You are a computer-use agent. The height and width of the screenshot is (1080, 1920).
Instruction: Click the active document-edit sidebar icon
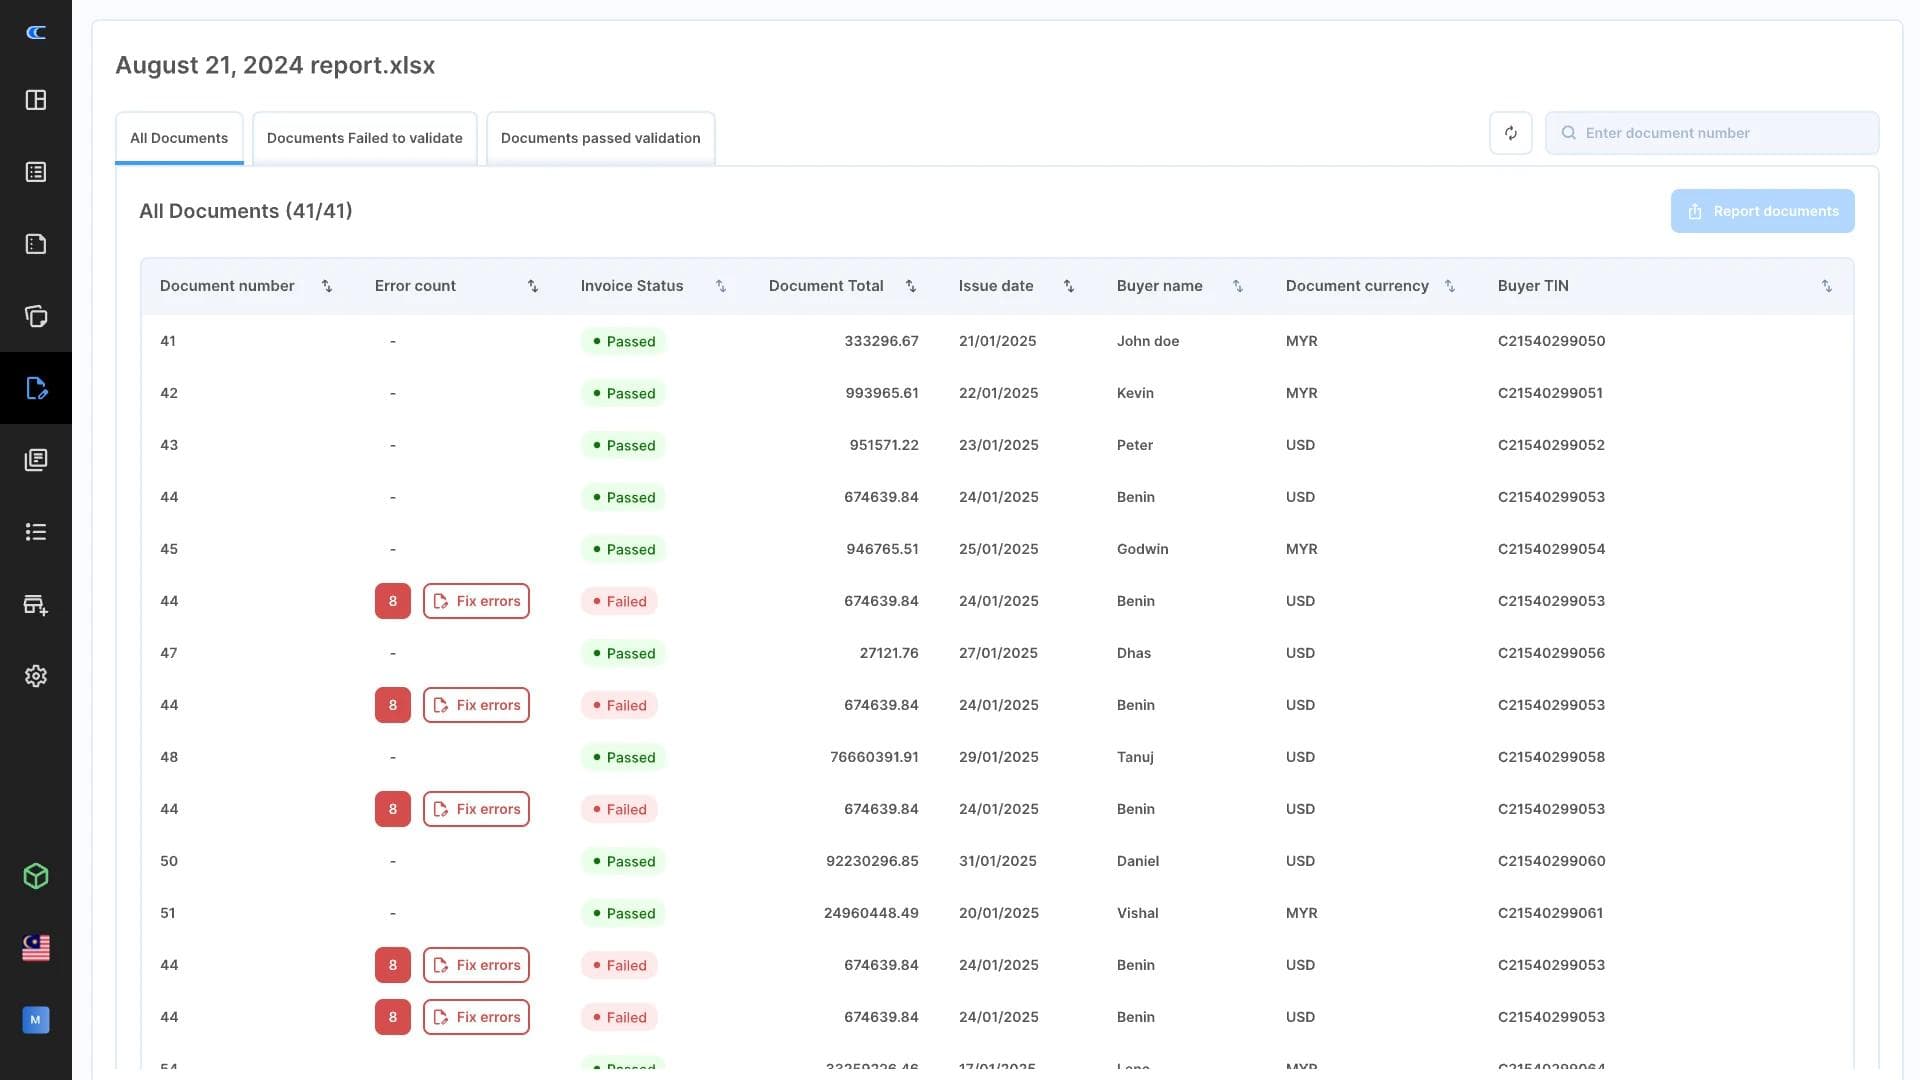tap(36, 388)
